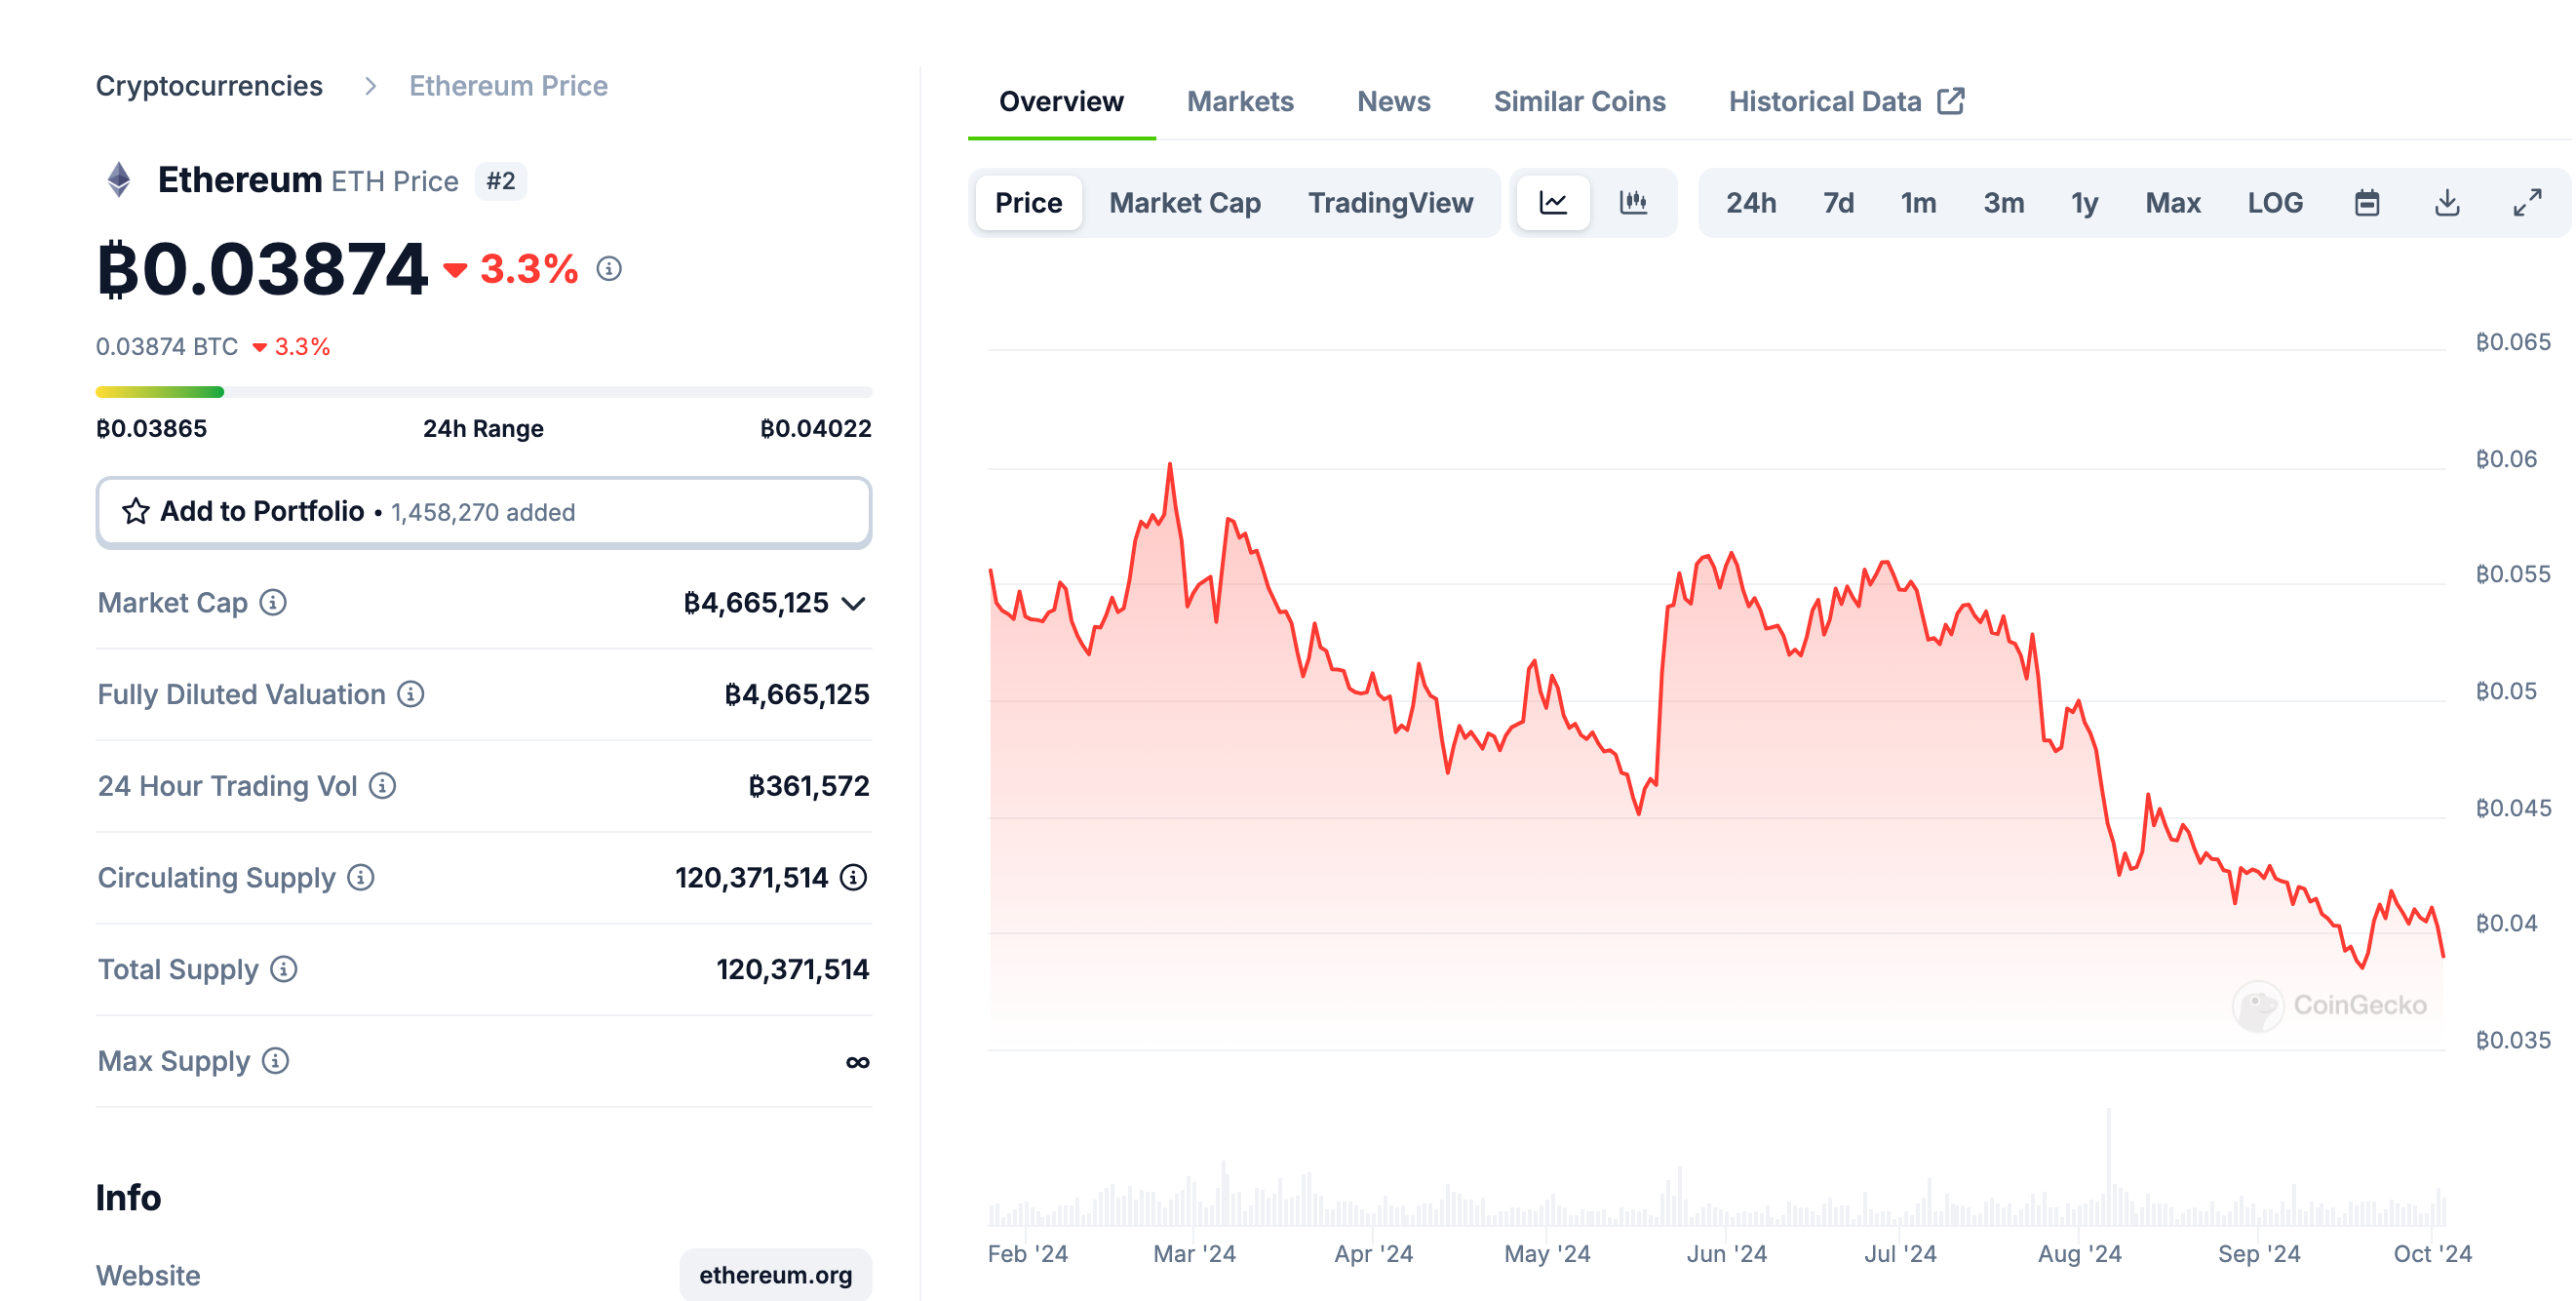Open info icon beside 120,371,514 circulating value

point(853,877)
